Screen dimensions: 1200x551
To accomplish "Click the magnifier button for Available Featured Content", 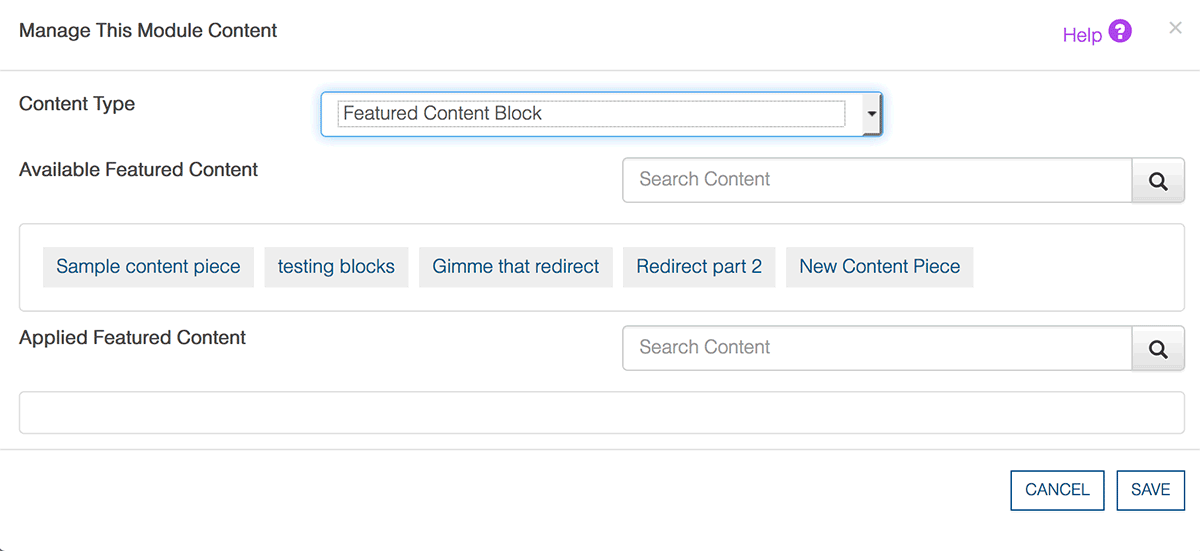I will [x=1158, y=180].
